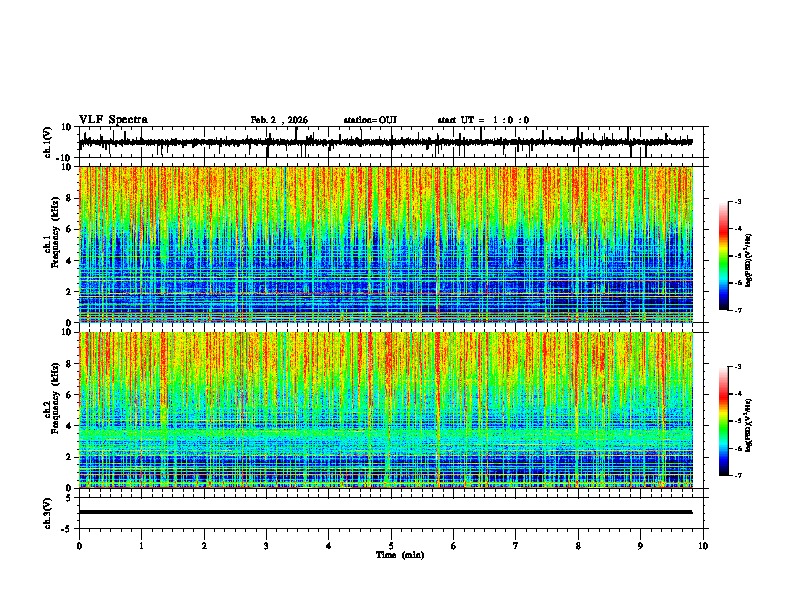The width and height of the screenshot is (792, 612).
Task: Click the "-7" label on ch.1 color bar
Action: pos(737,310)
